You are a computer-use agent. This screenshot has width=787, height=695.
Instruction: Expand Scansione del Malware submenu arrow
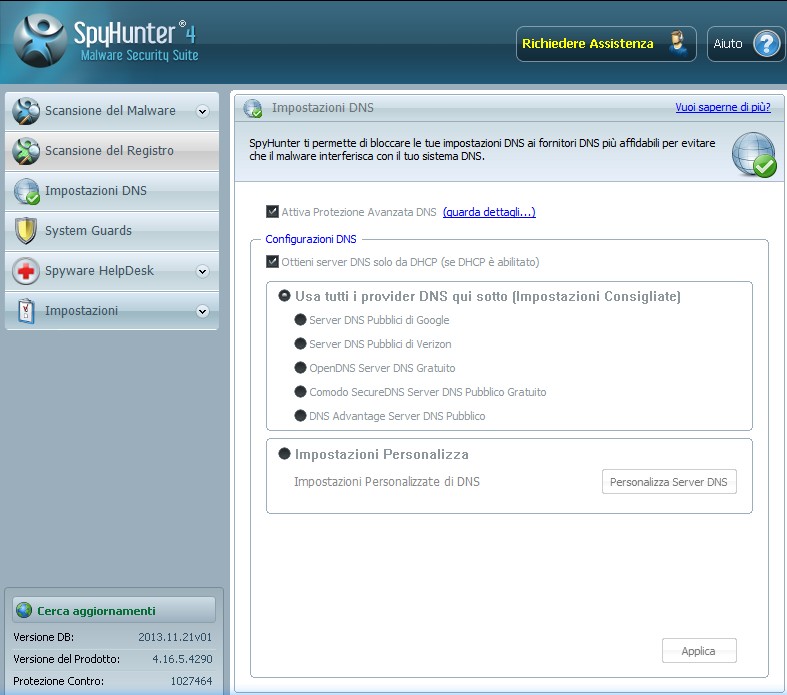pos(203,111)
